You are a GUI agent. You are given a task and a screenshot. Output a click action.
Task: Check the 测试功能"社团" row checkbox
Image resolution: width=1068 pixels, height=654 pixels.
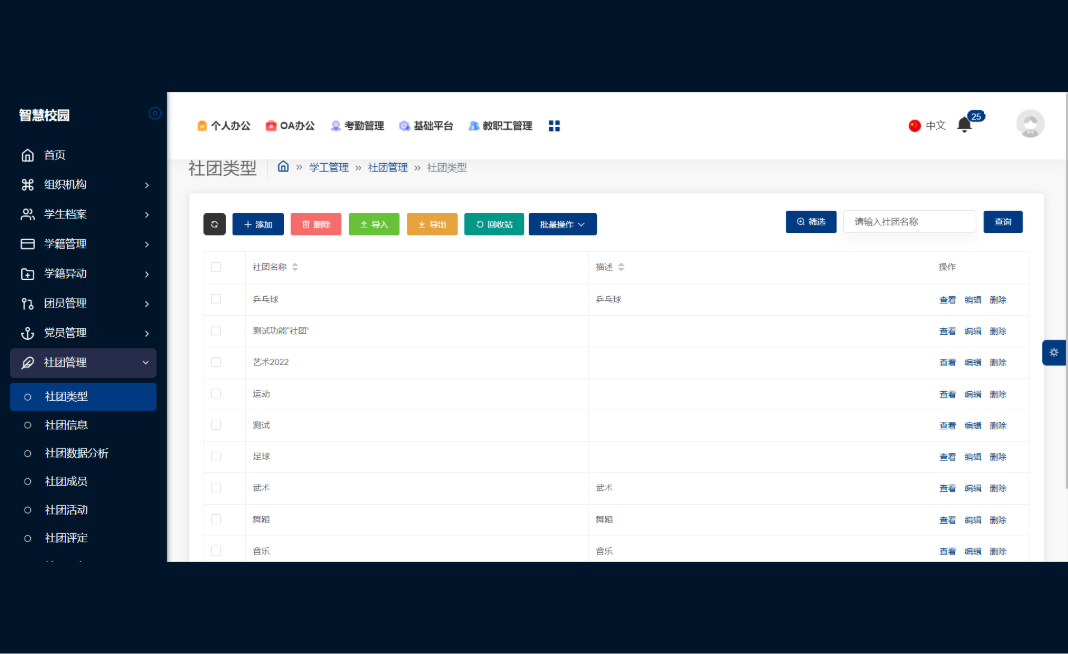pos(216,330)
